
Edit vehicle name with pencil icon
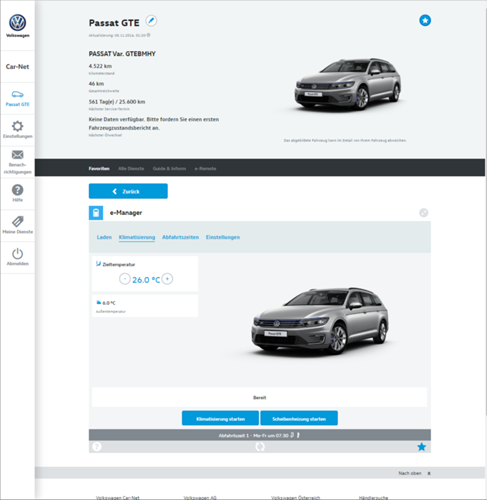click(x=151, y=21)
